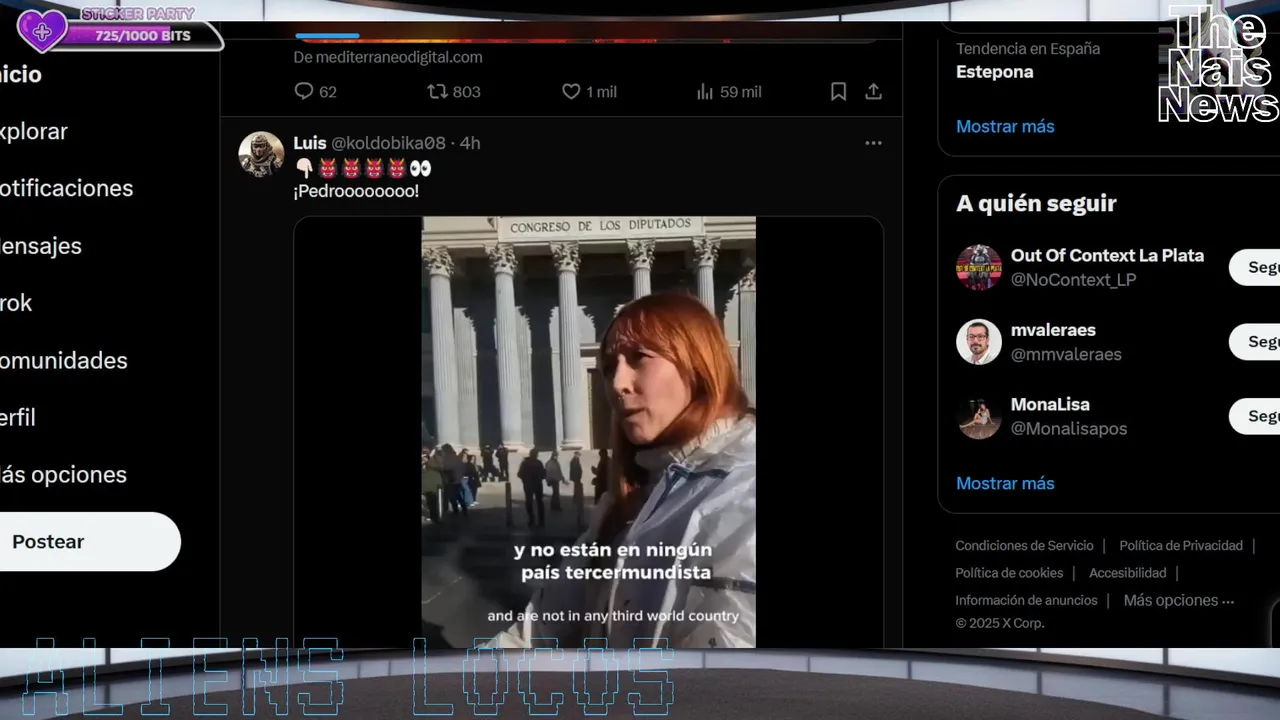
Task: Click the 725/1000 bits progress bar
Action: (145, 36)
